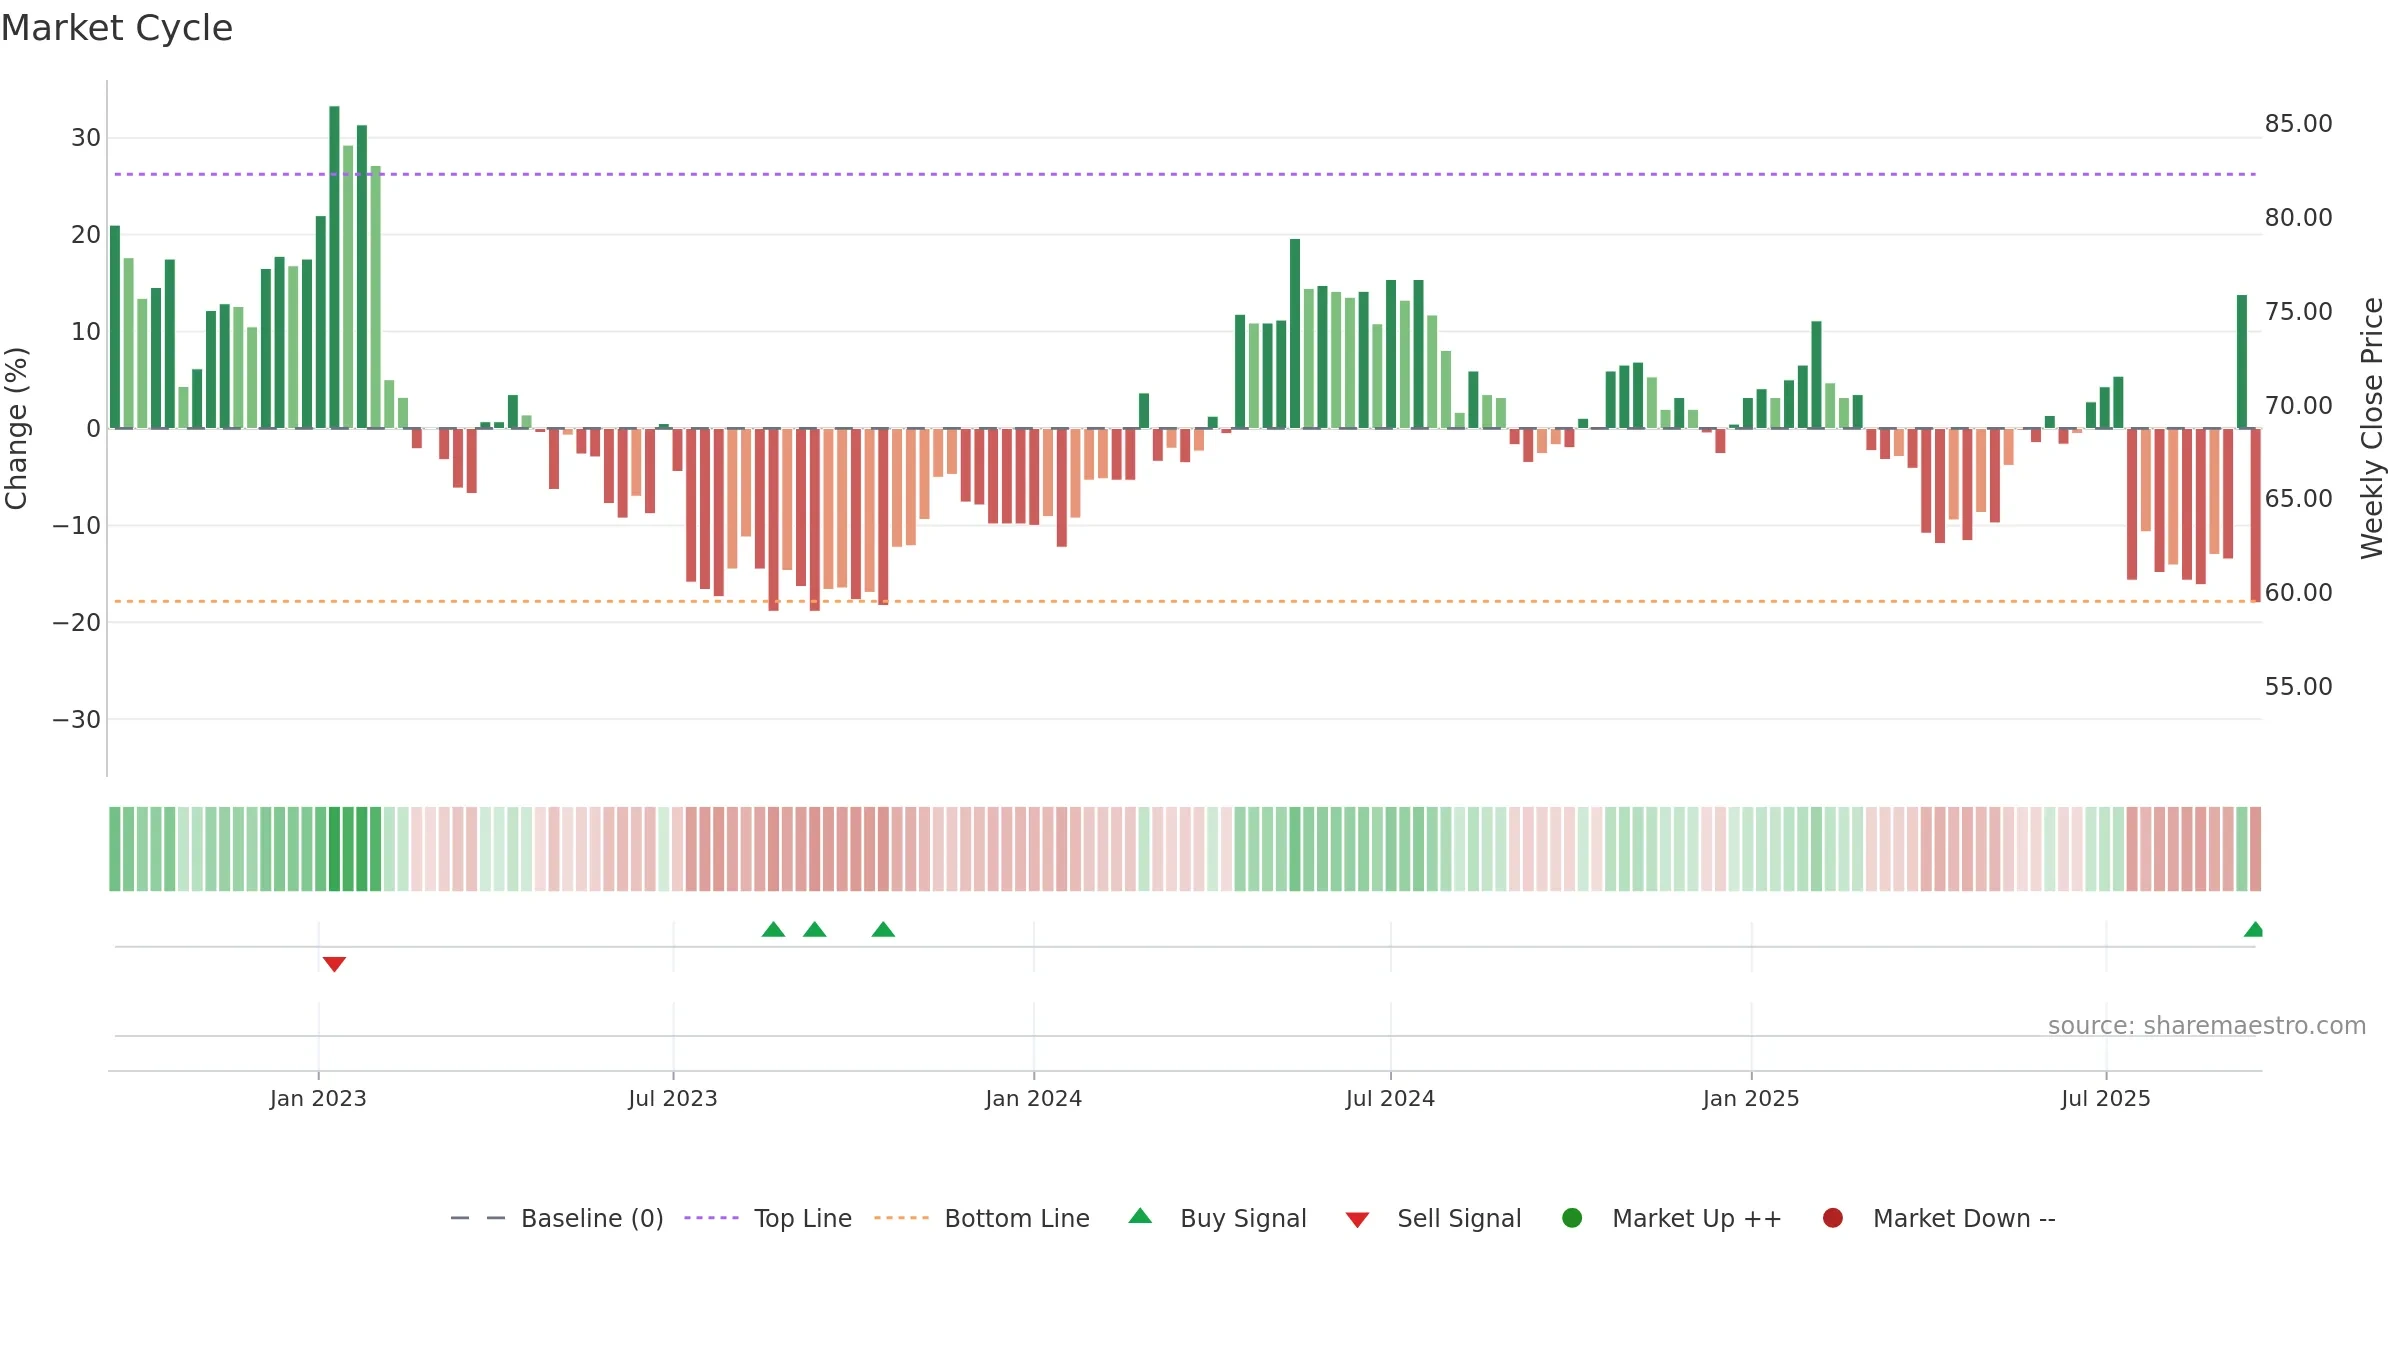Click the green Market Up legend circle
2400x1350 pixels.
tap(1572, 1218)
